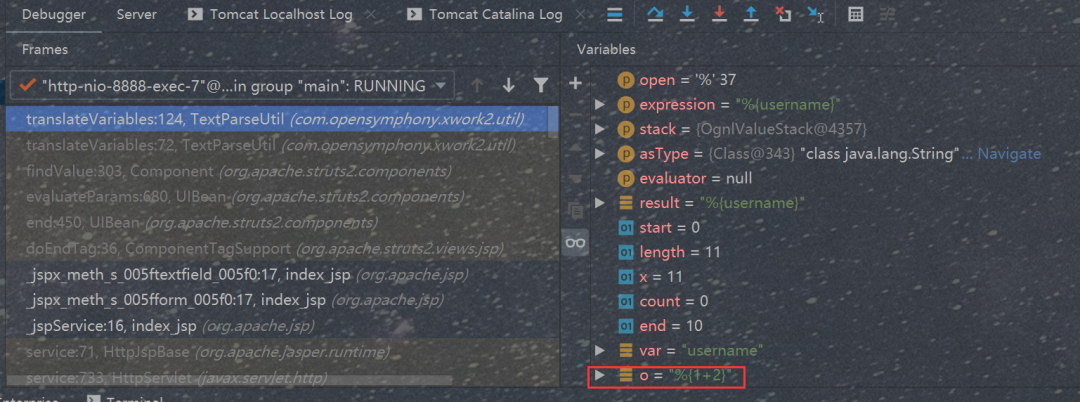Click the Frames panel header
The height and width of the screenshot is (402, 1080).
[x=45, y=50]
